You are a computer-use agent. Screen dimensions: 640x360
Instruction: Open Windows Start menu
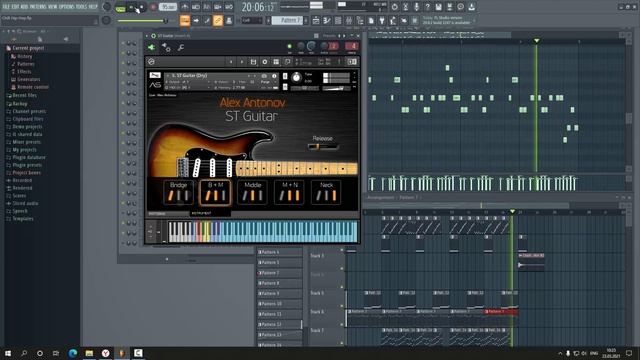[x=7, y=353]
